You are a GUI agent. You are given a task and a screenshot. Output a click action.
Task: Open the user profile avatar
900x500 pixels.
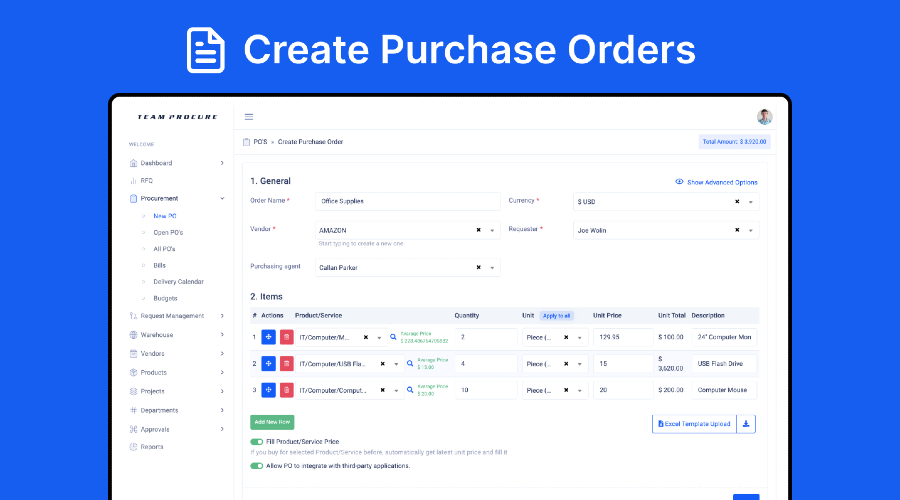point(764,117)
